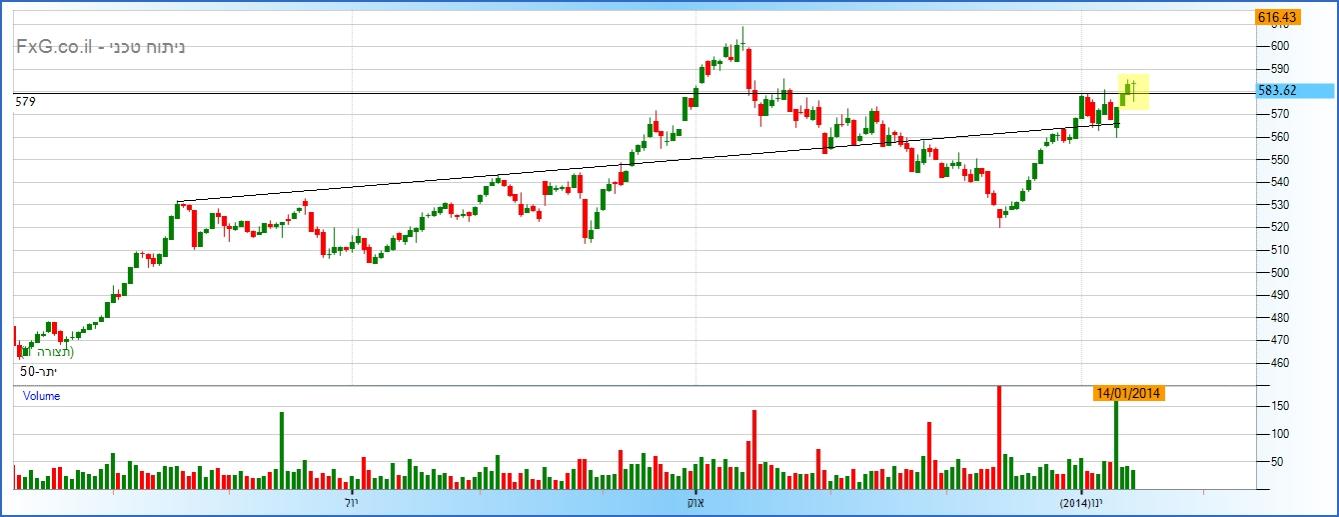Click the 460 level on the price axis

[1279, 363]
